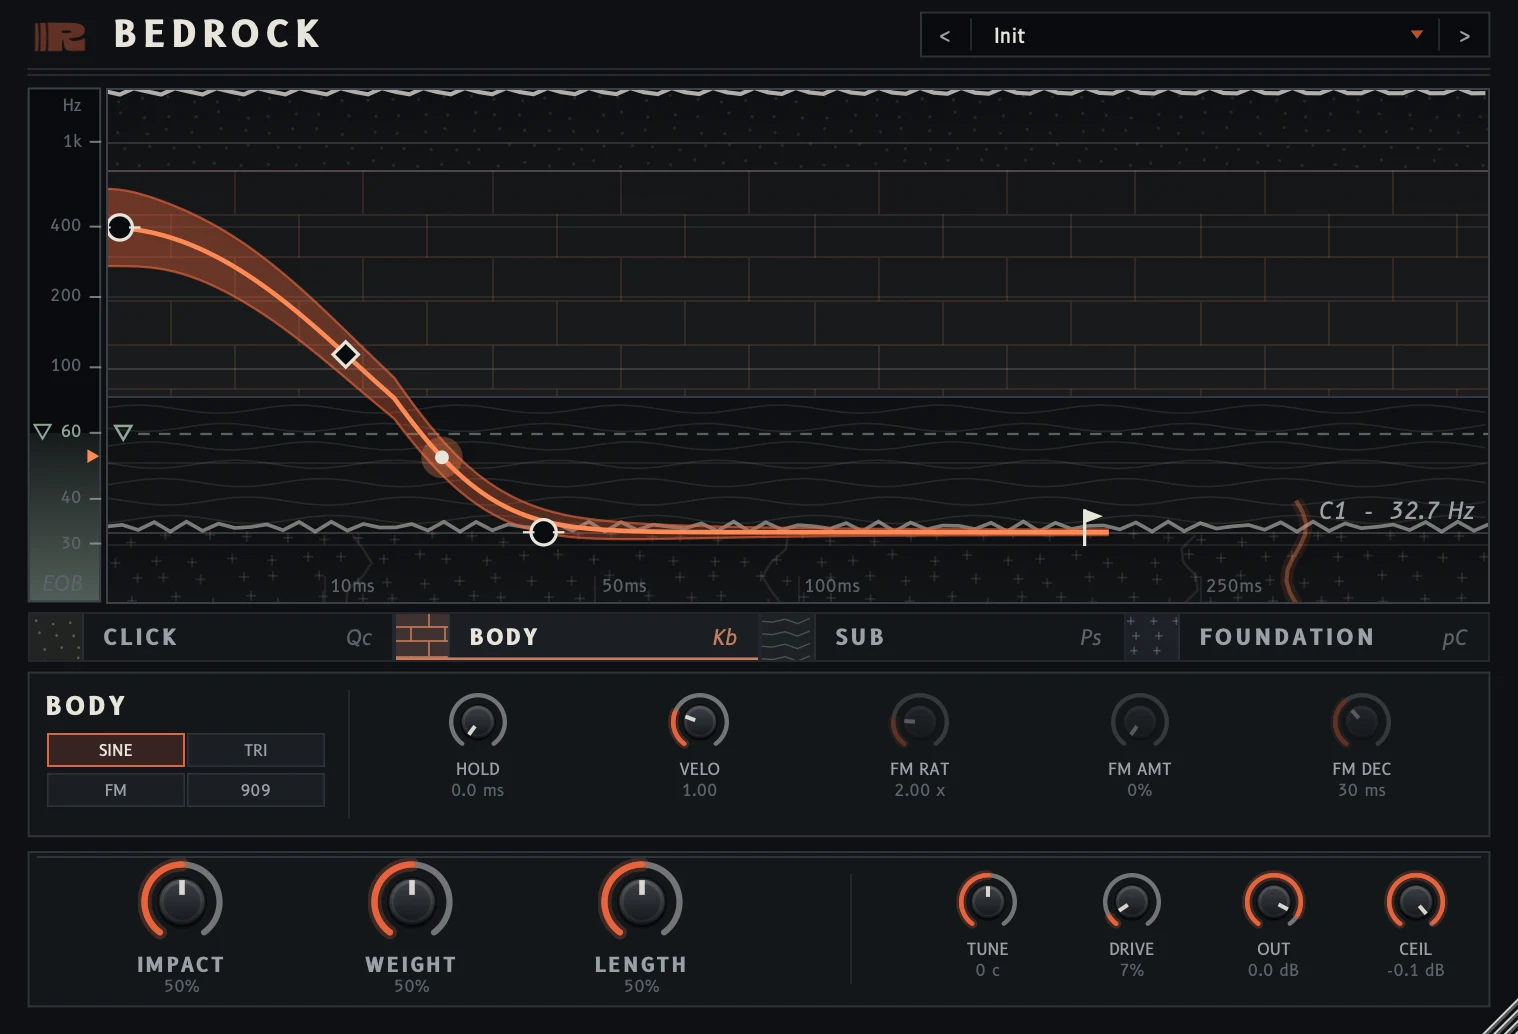The image size is (1518, 1034).
Task: Click the Ps shortcut label on Sub tab
Action: point(1091,638)
